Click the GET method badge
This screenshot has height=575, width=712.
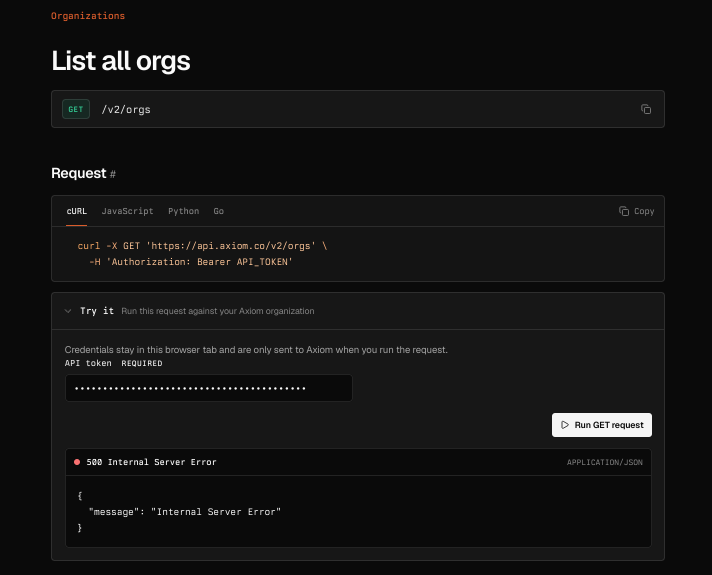pyautogui.click(x=76, y=109)
